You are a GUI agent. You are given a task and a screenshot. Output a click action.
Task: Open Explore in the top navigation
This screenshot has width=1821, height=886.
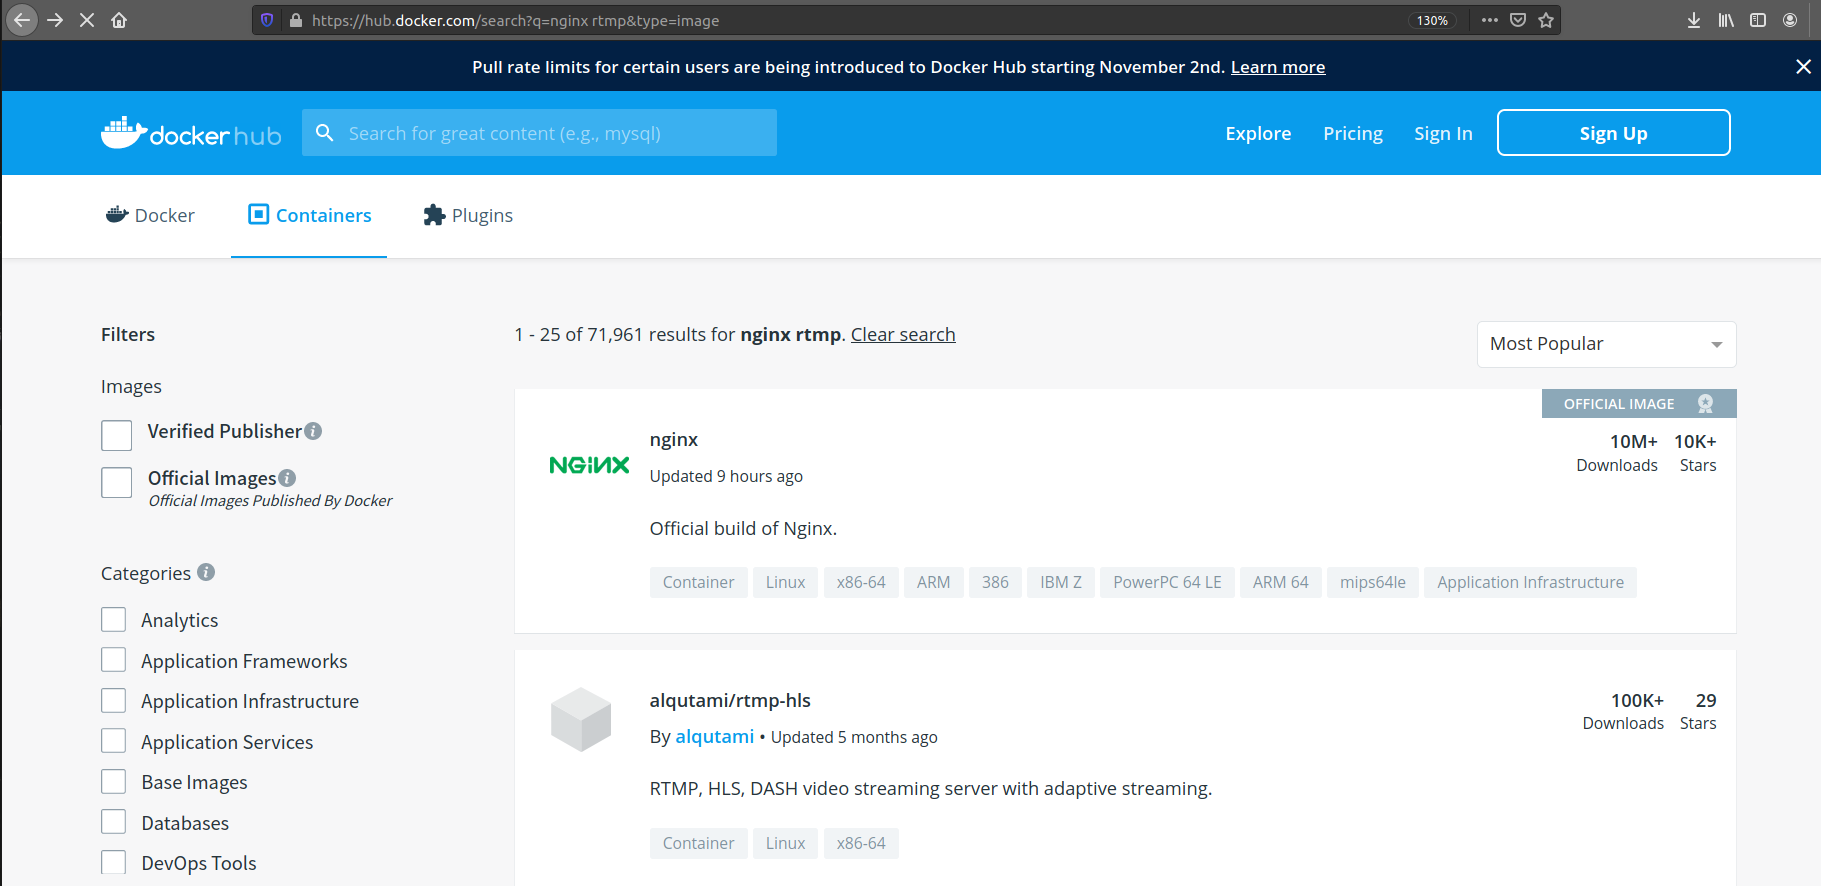tap(1258, 133)
